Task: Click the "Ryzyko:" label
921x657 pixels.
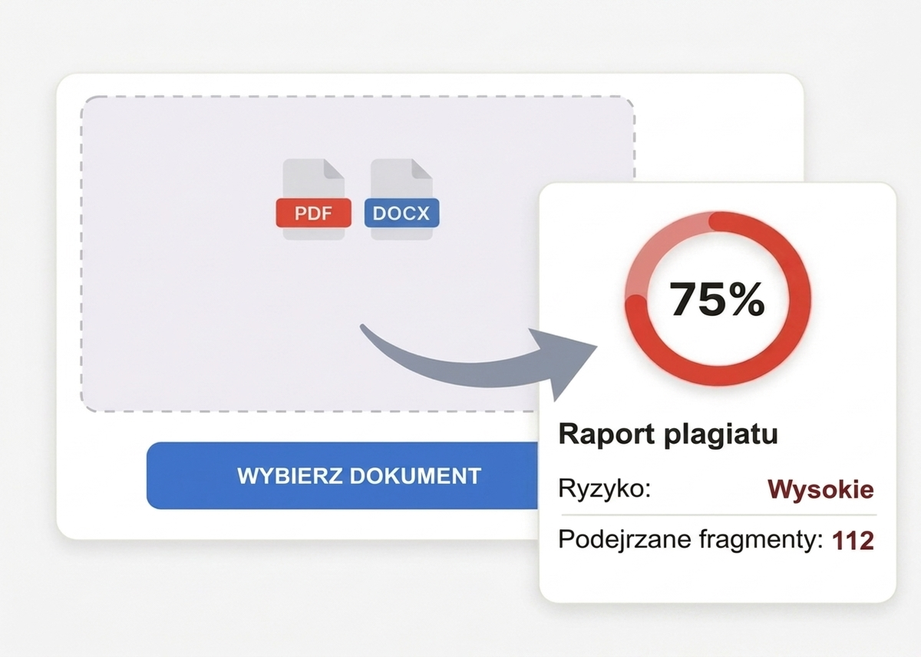Action: [604, 488]
